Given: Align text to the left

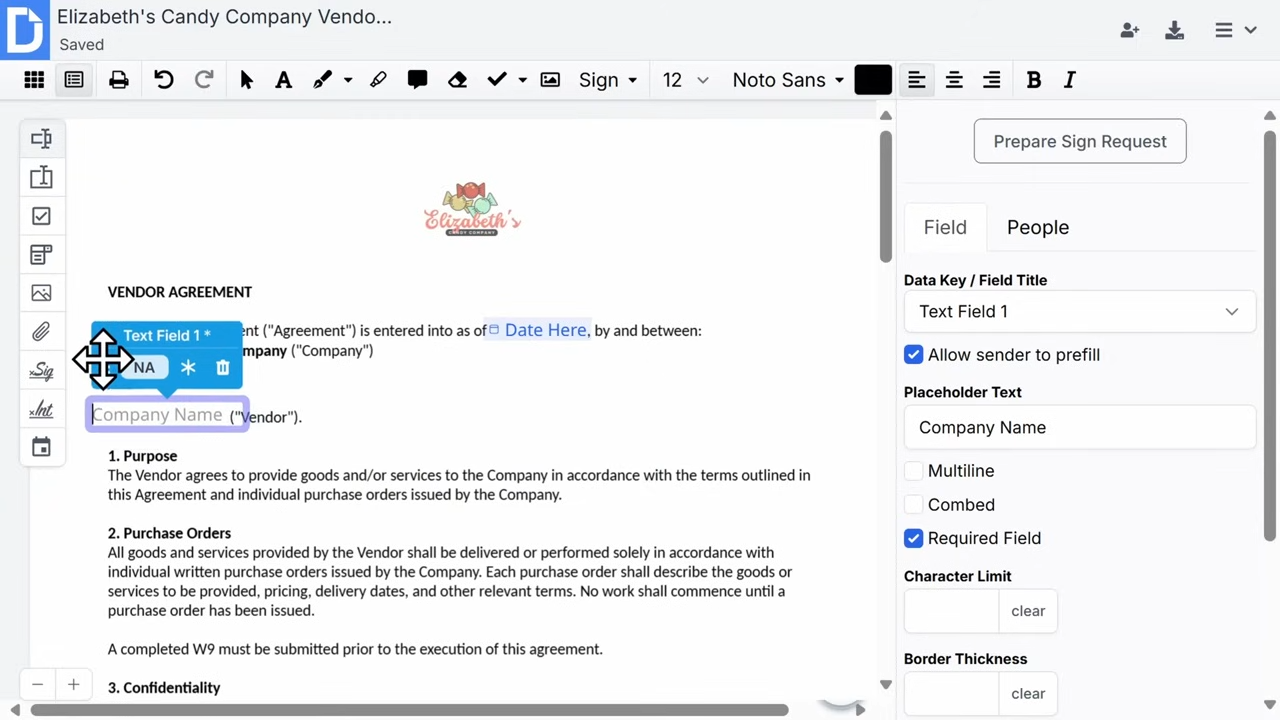Looking at the screenshot, I should (x=916, y=80).
